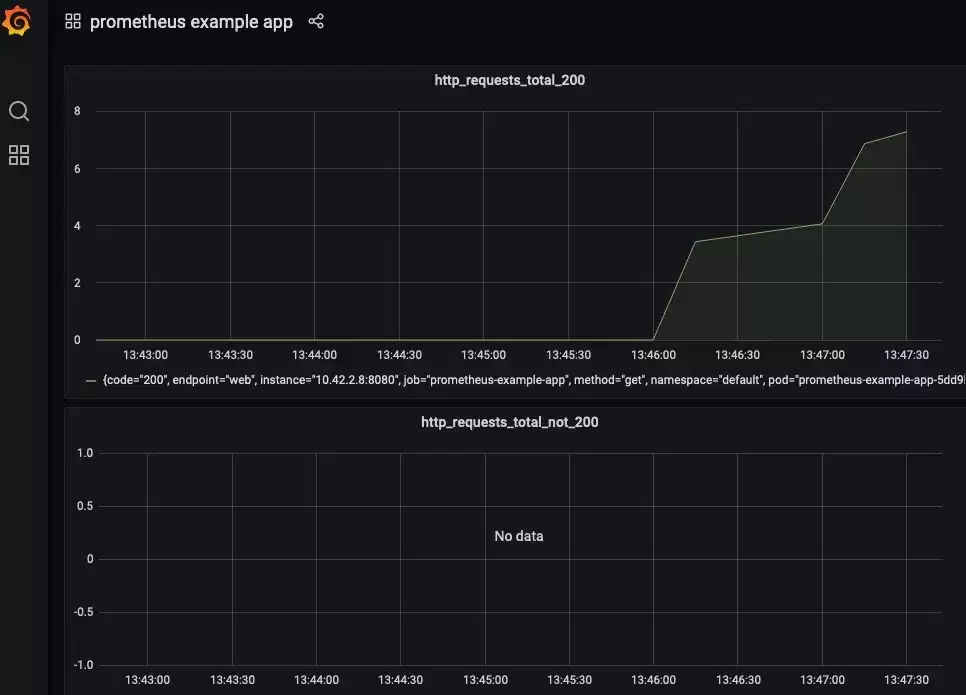
Task: Click the 13:43:00 label on the top chart
Action: [145, 355]
